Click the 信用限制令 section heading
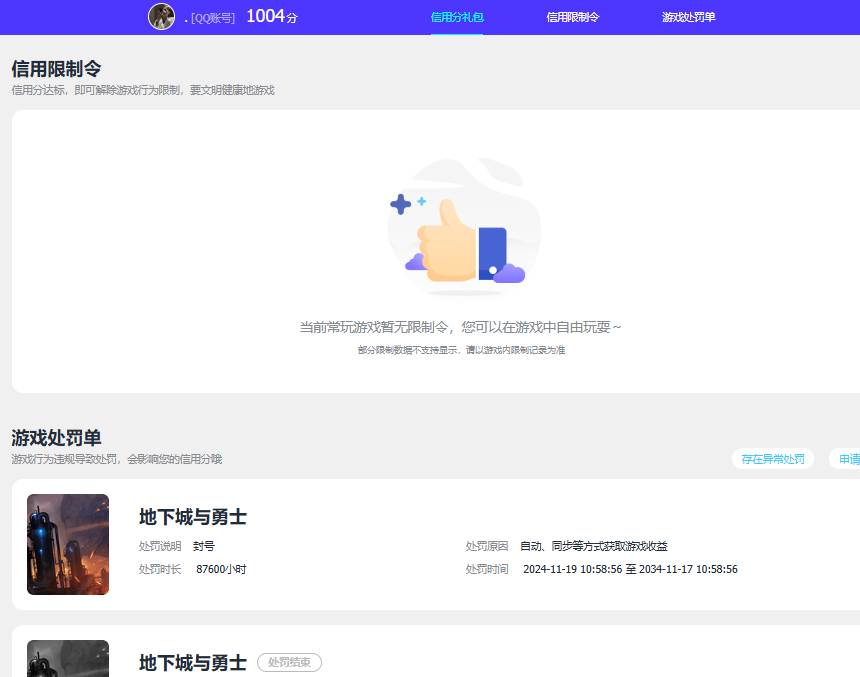 pyautogui.click(x=56, y=69)
